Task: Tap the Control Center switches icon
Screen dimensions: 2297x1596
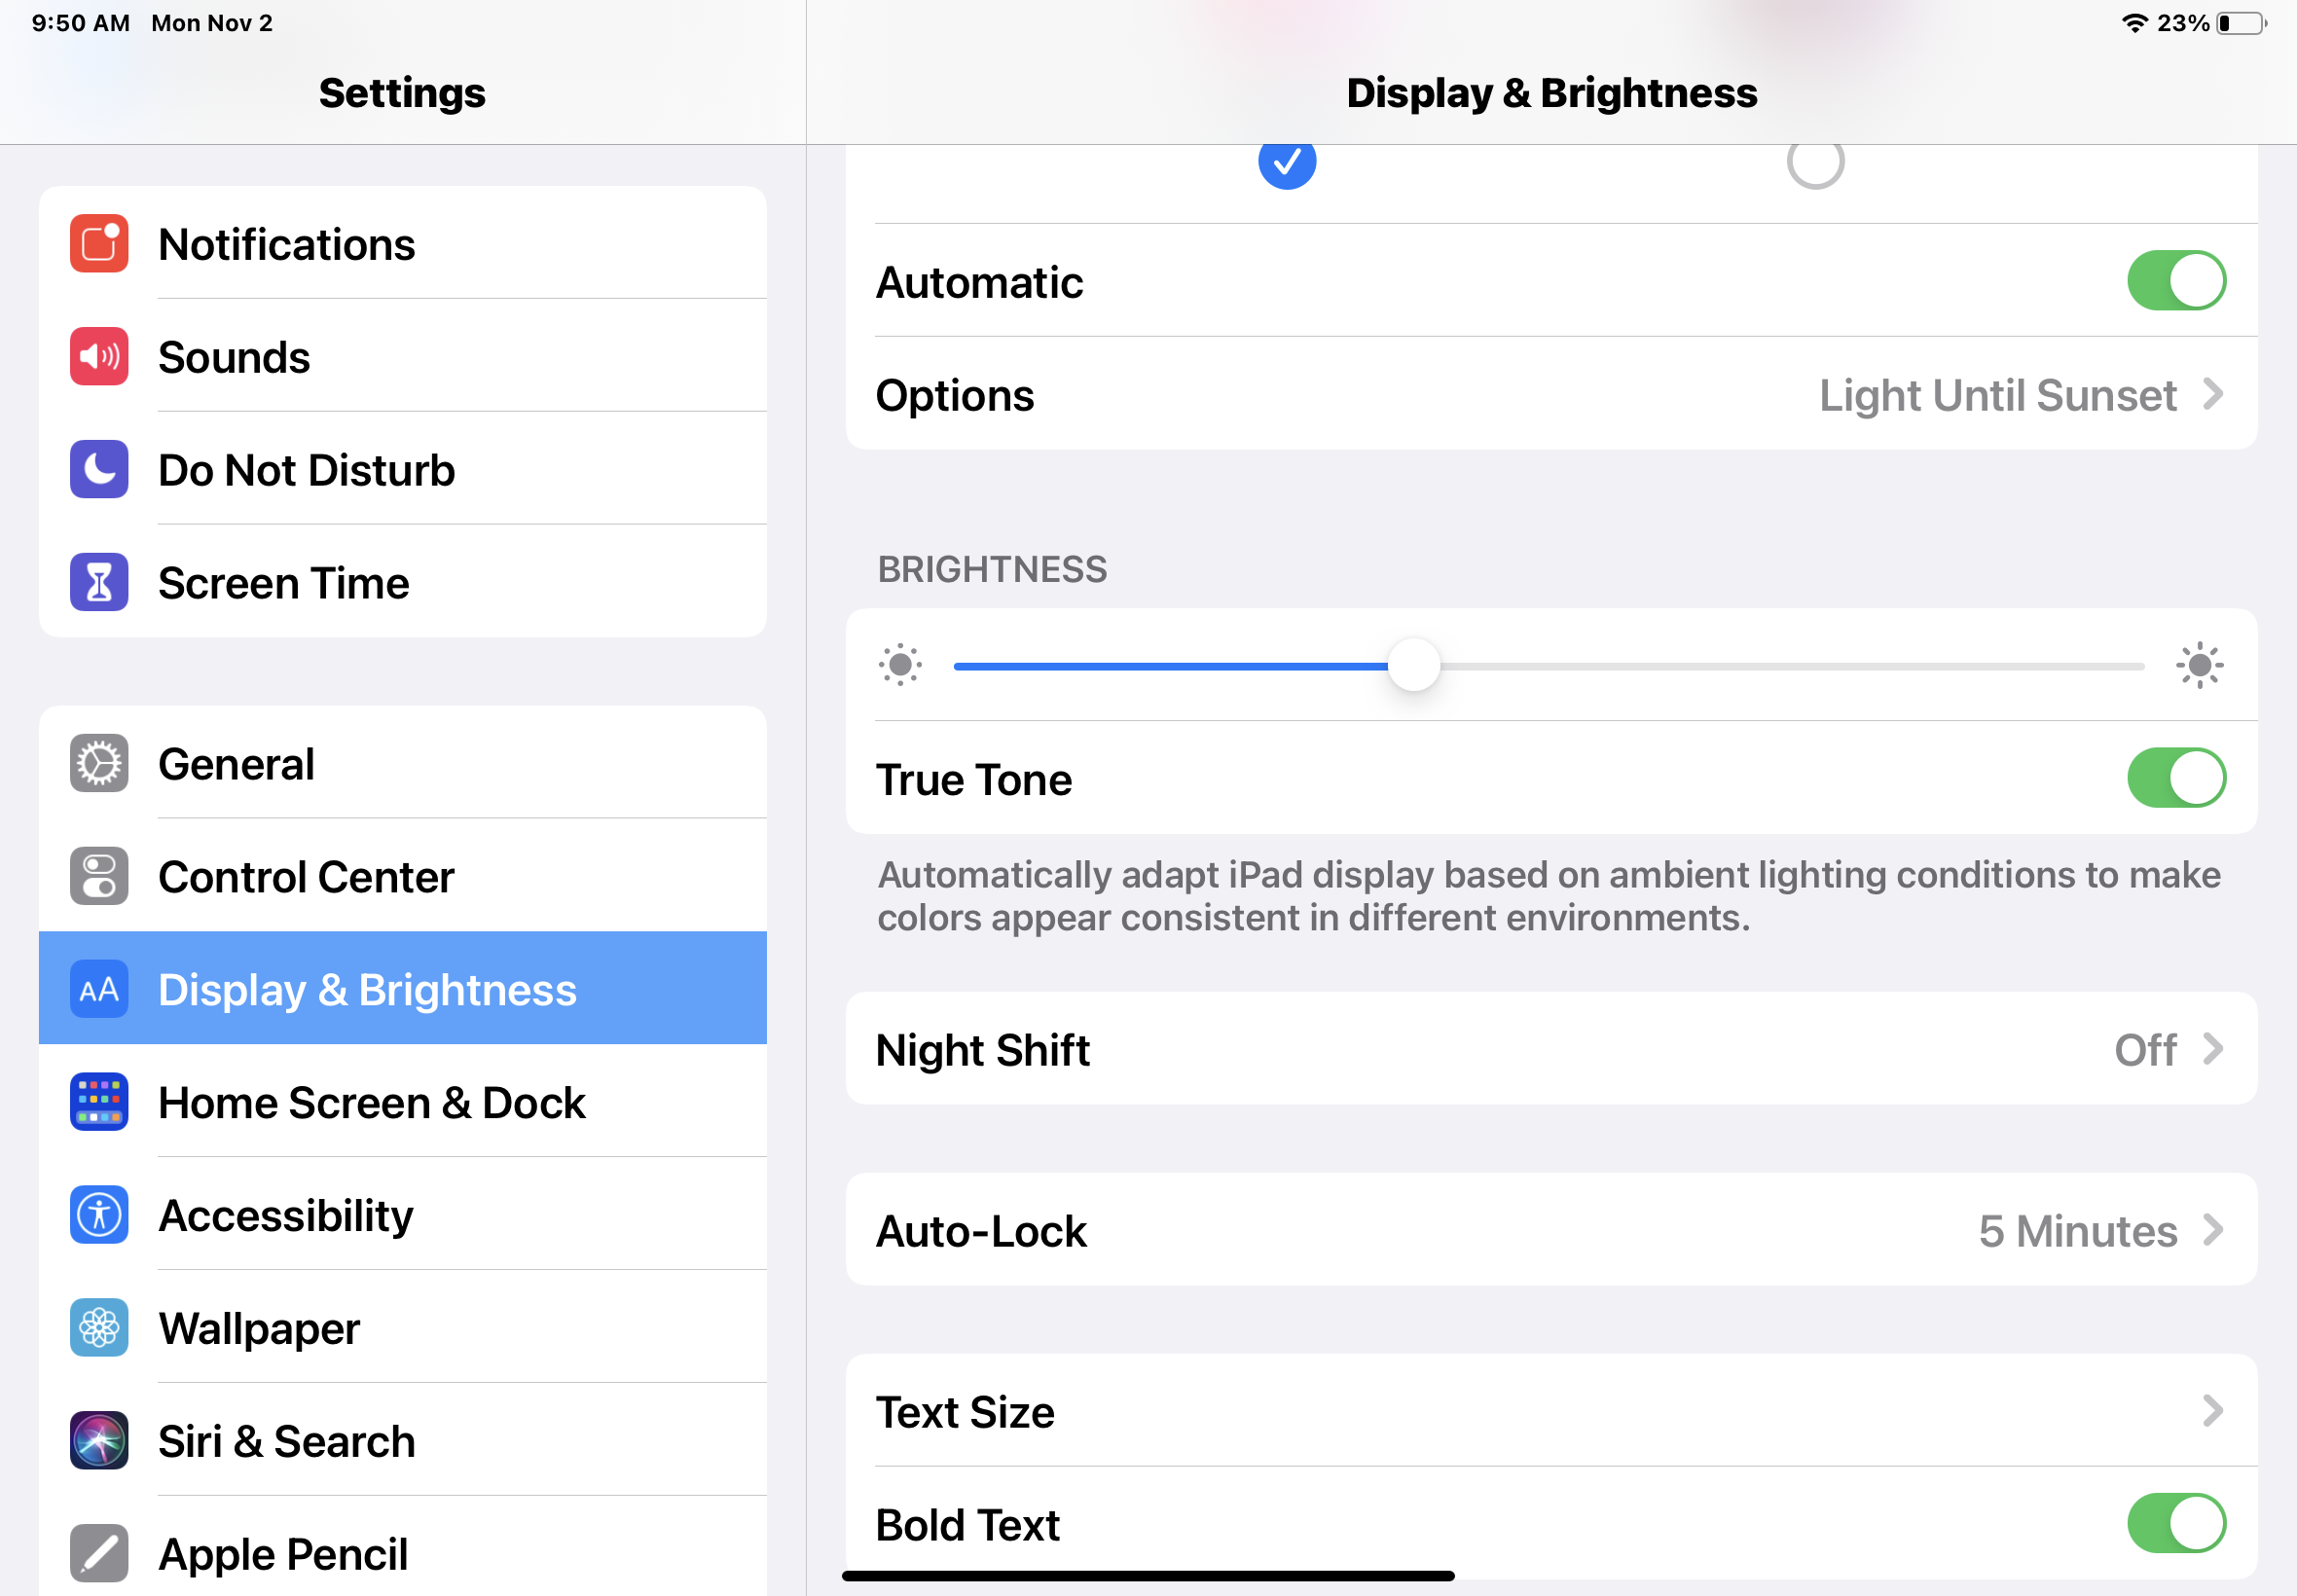Action: (99, 877)
